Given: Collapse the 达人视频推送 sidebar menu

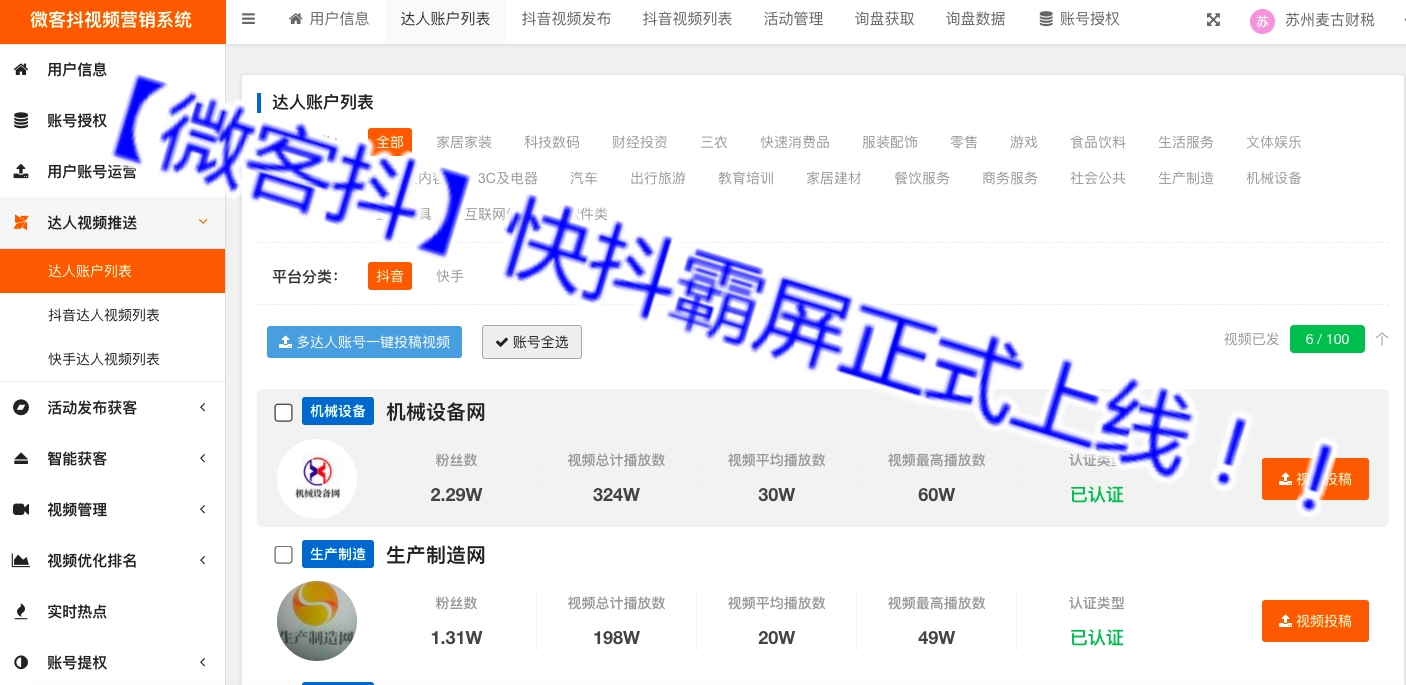Looking at the screenshot, I should pyautogui.click(x=203, y=222).
